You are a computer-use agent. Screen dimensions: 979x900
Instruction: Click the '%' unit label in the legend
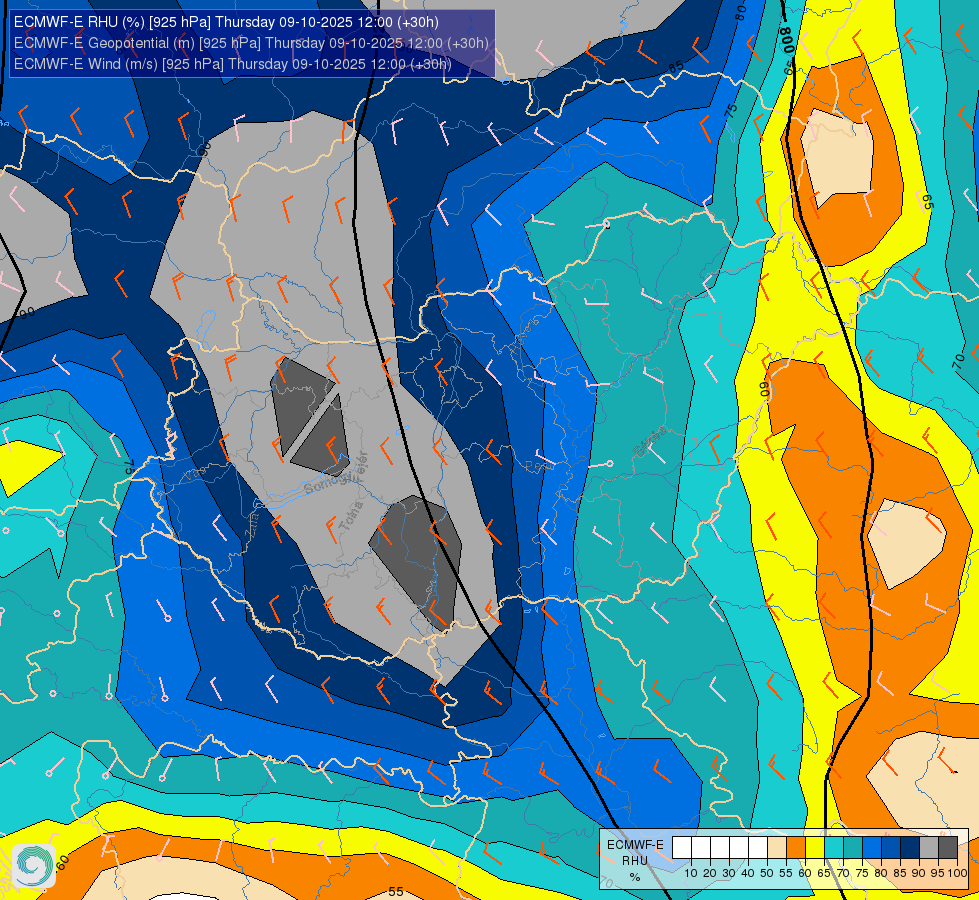[x=635, y=877]
